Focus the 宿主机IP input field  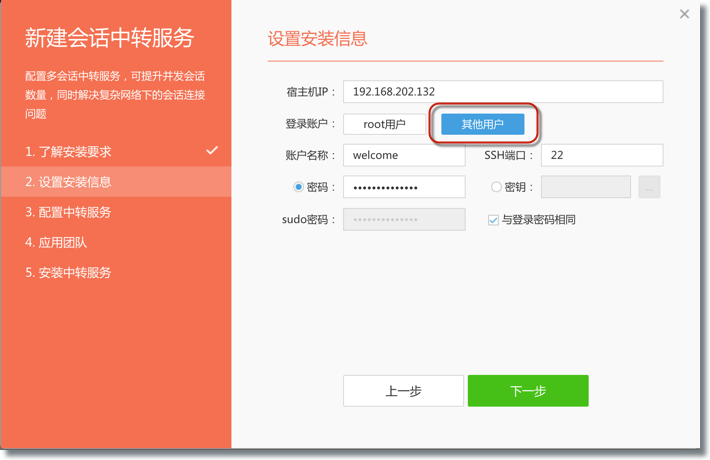[x=502, y=91]
